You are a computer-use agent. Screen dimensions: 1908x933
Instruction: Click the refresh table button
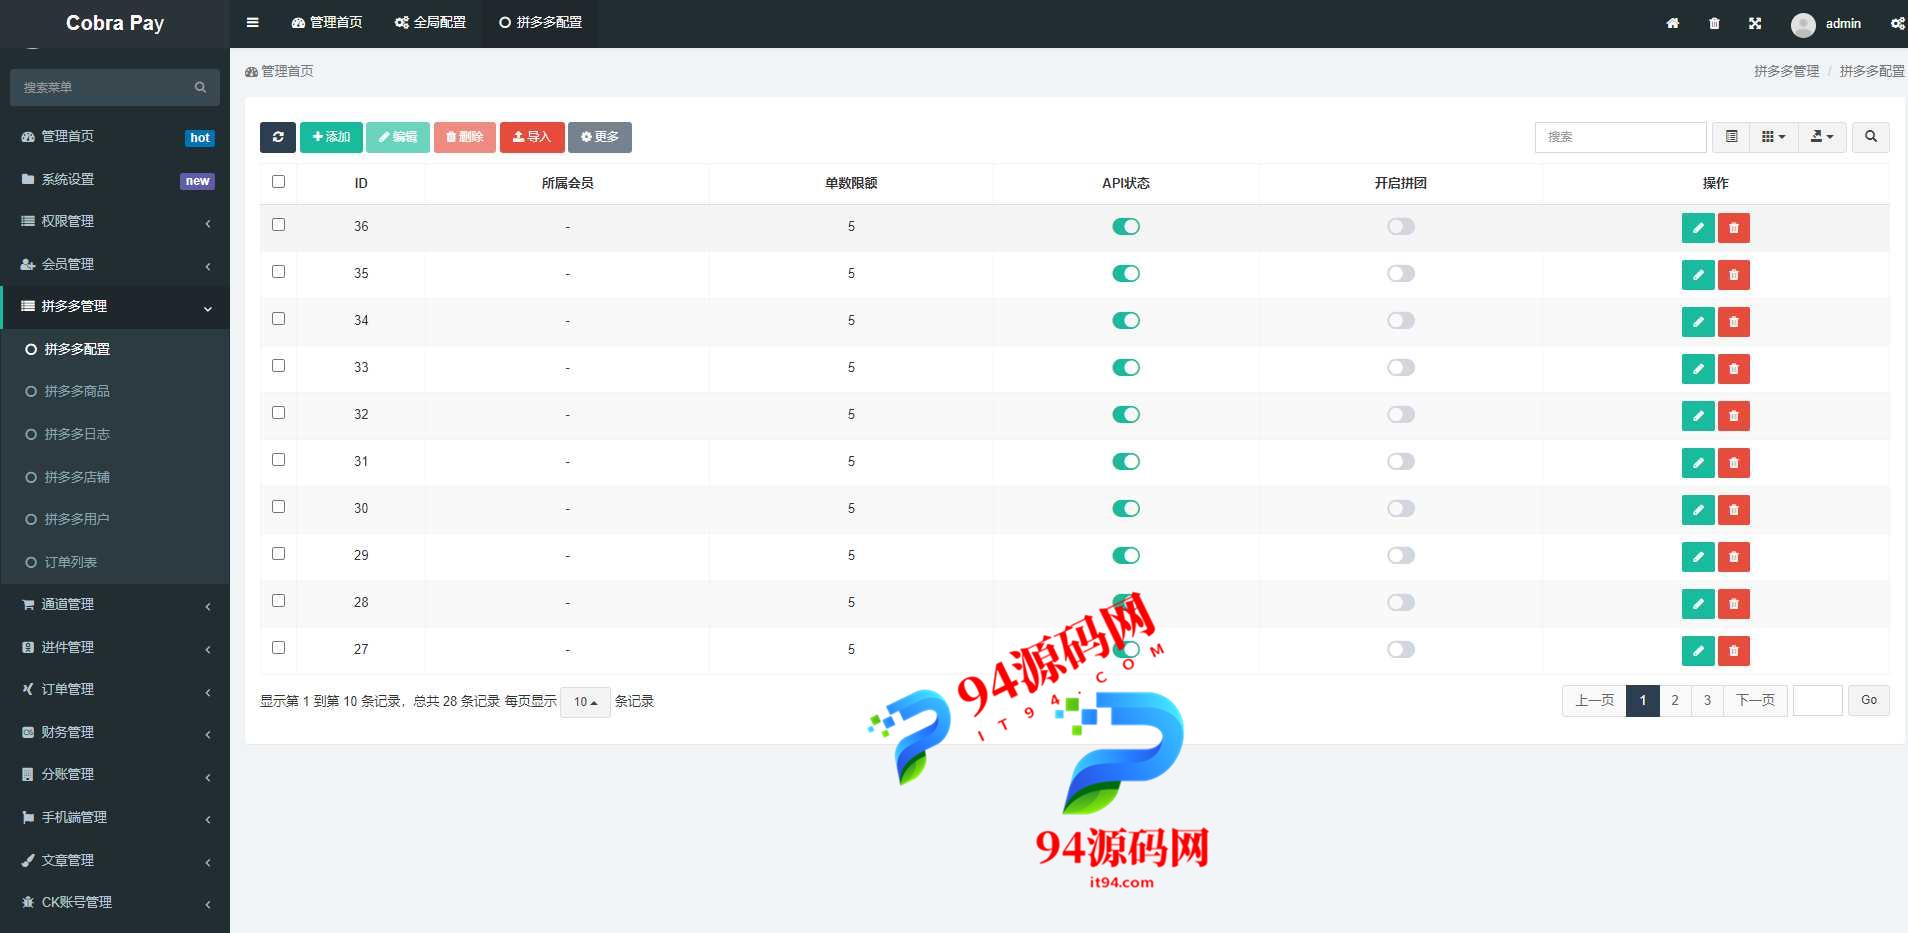click(278, 137)
